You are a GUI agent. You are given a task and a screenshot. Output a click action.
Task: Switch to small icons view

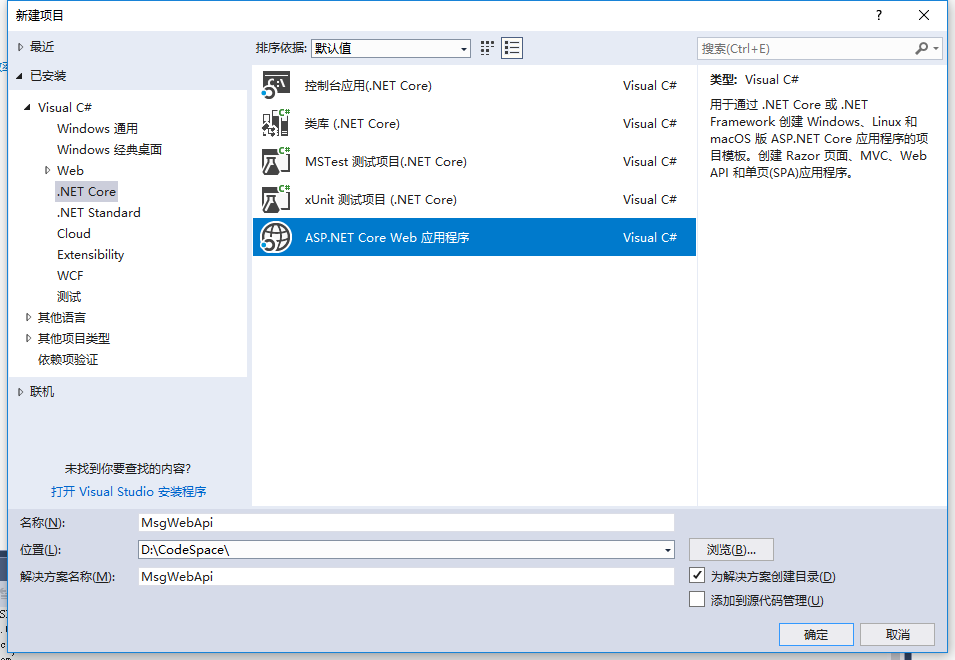point(487,48)
